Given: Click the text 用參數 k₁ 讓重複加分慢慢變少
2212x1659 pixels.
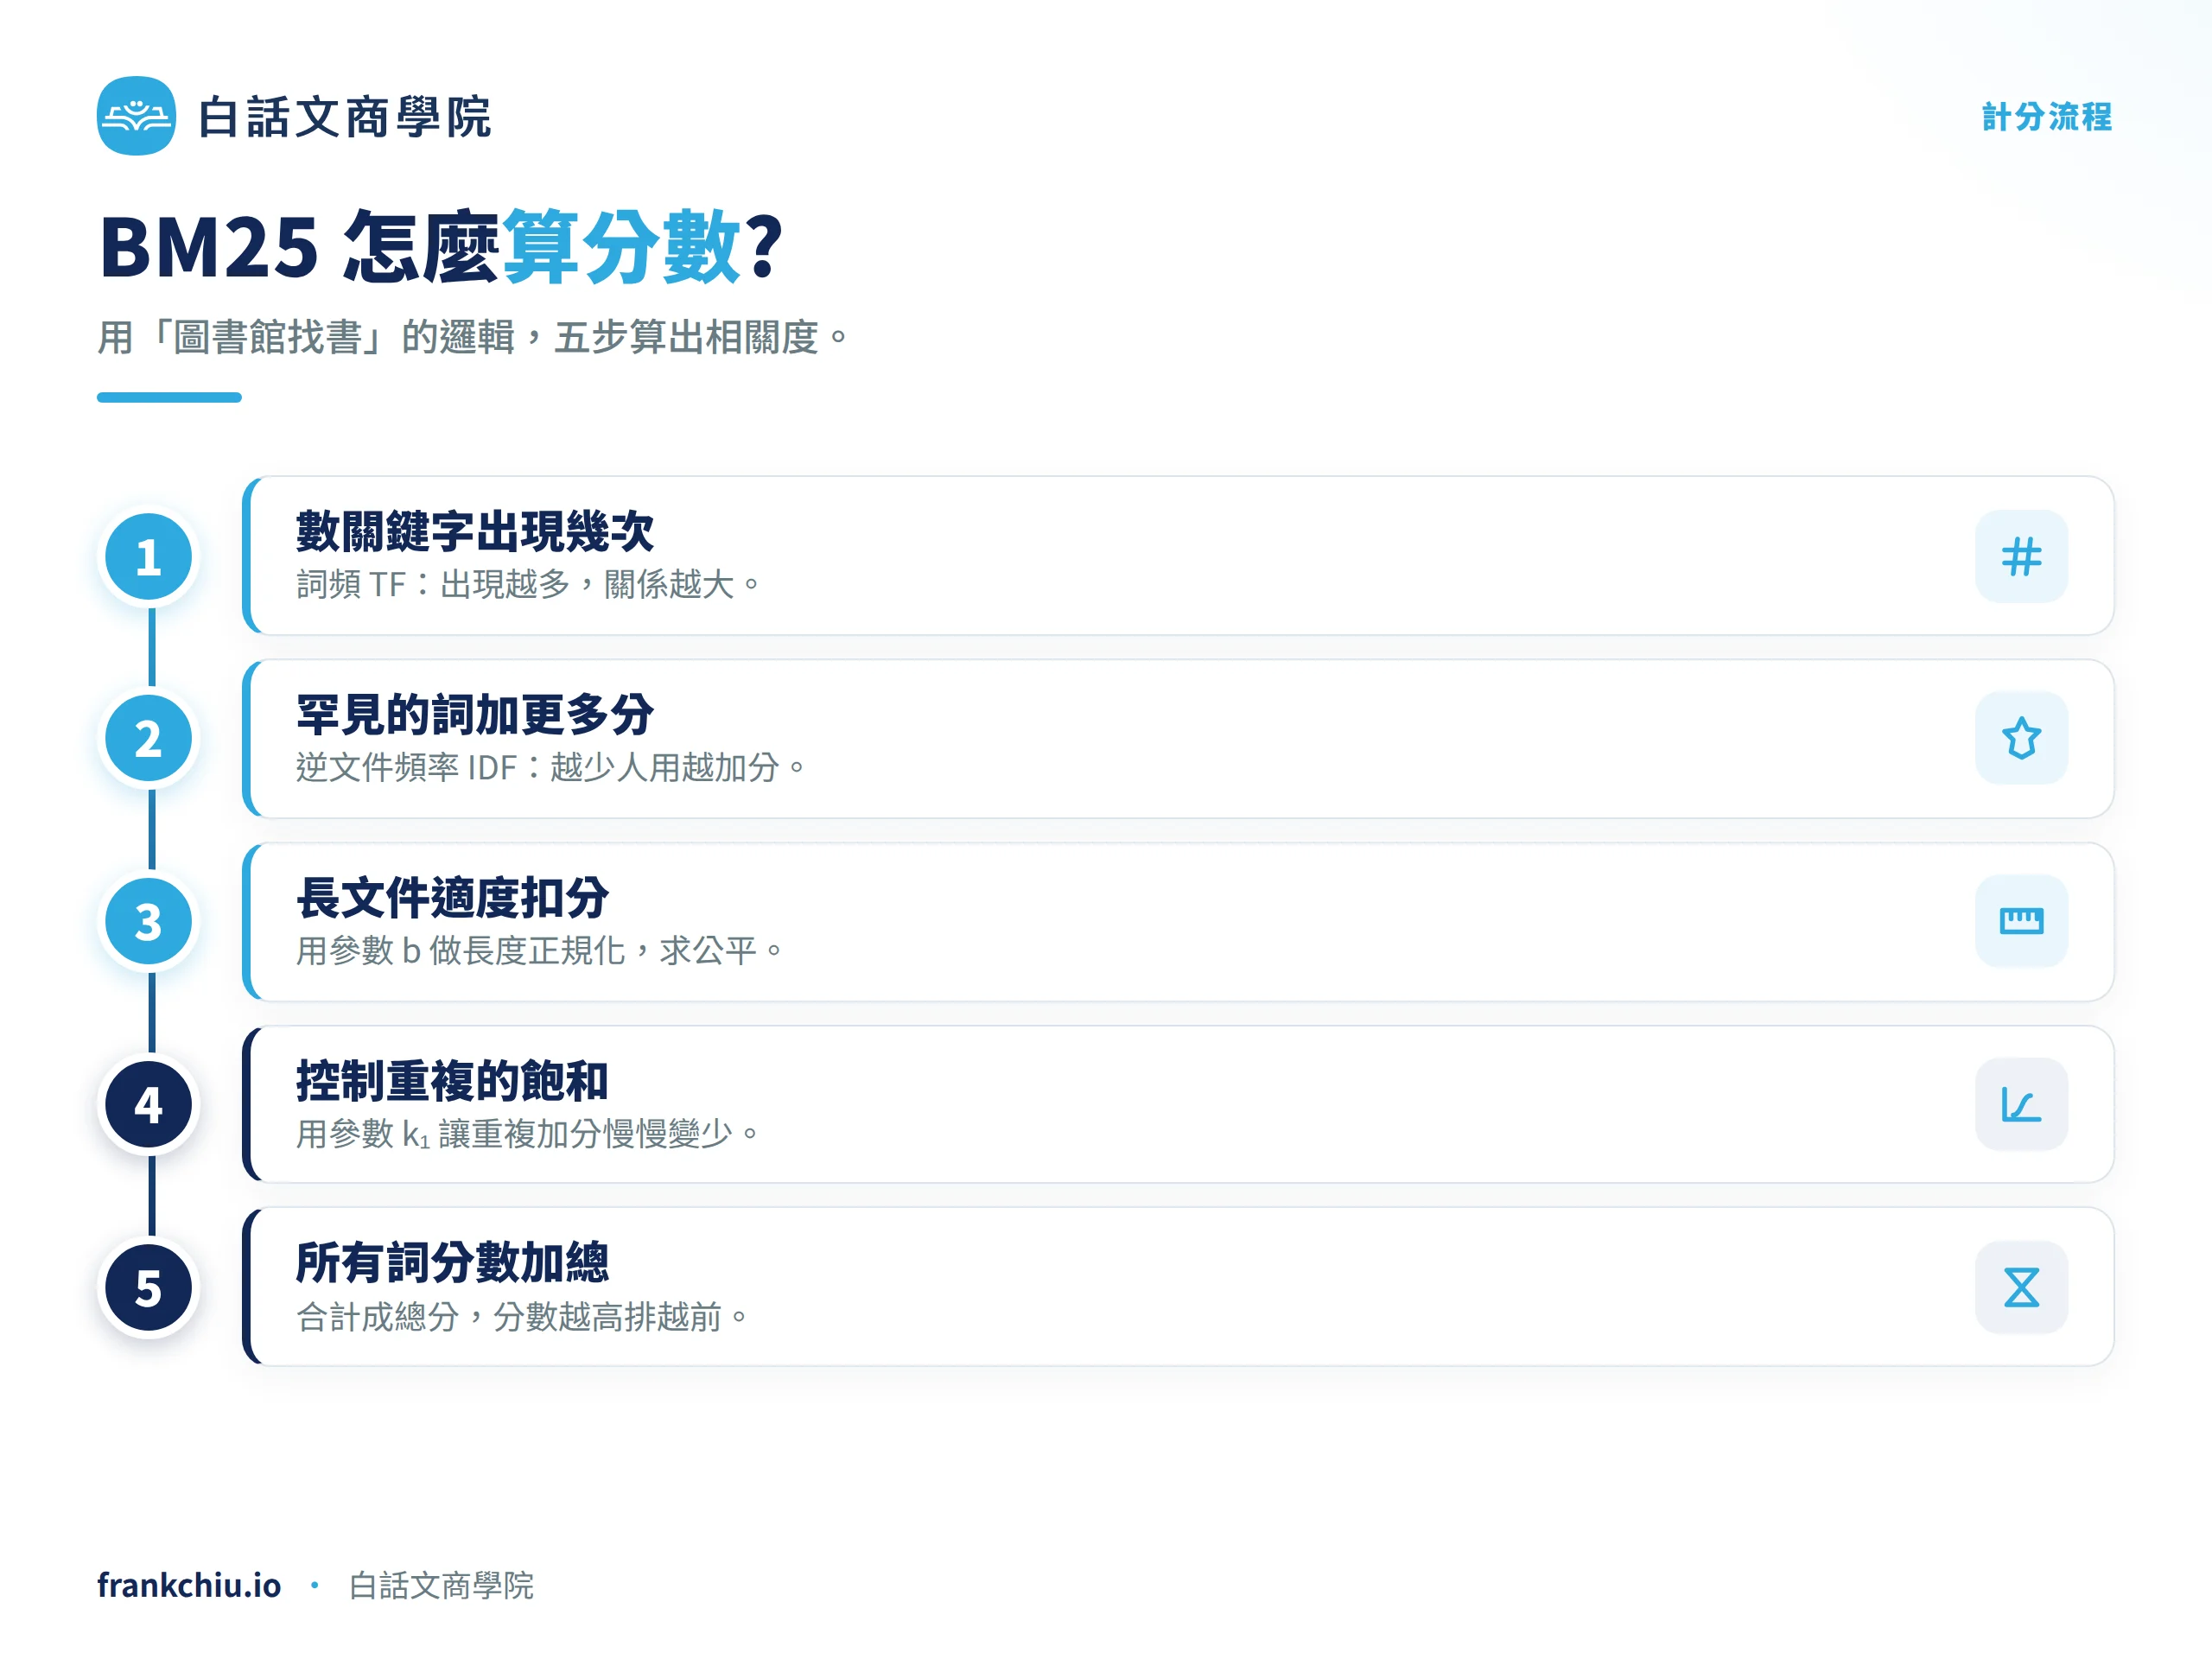Looking at the screenshot, I should coord(527,1133).
